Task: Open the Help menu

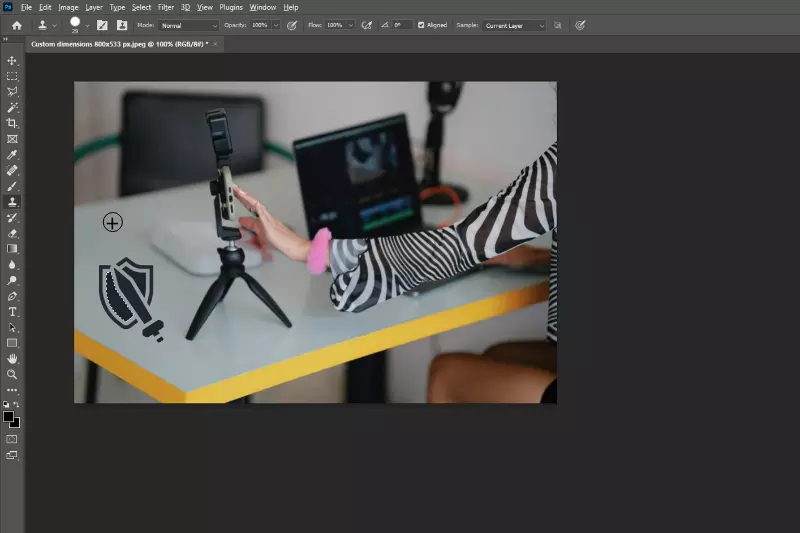Action: click(291, 8)
